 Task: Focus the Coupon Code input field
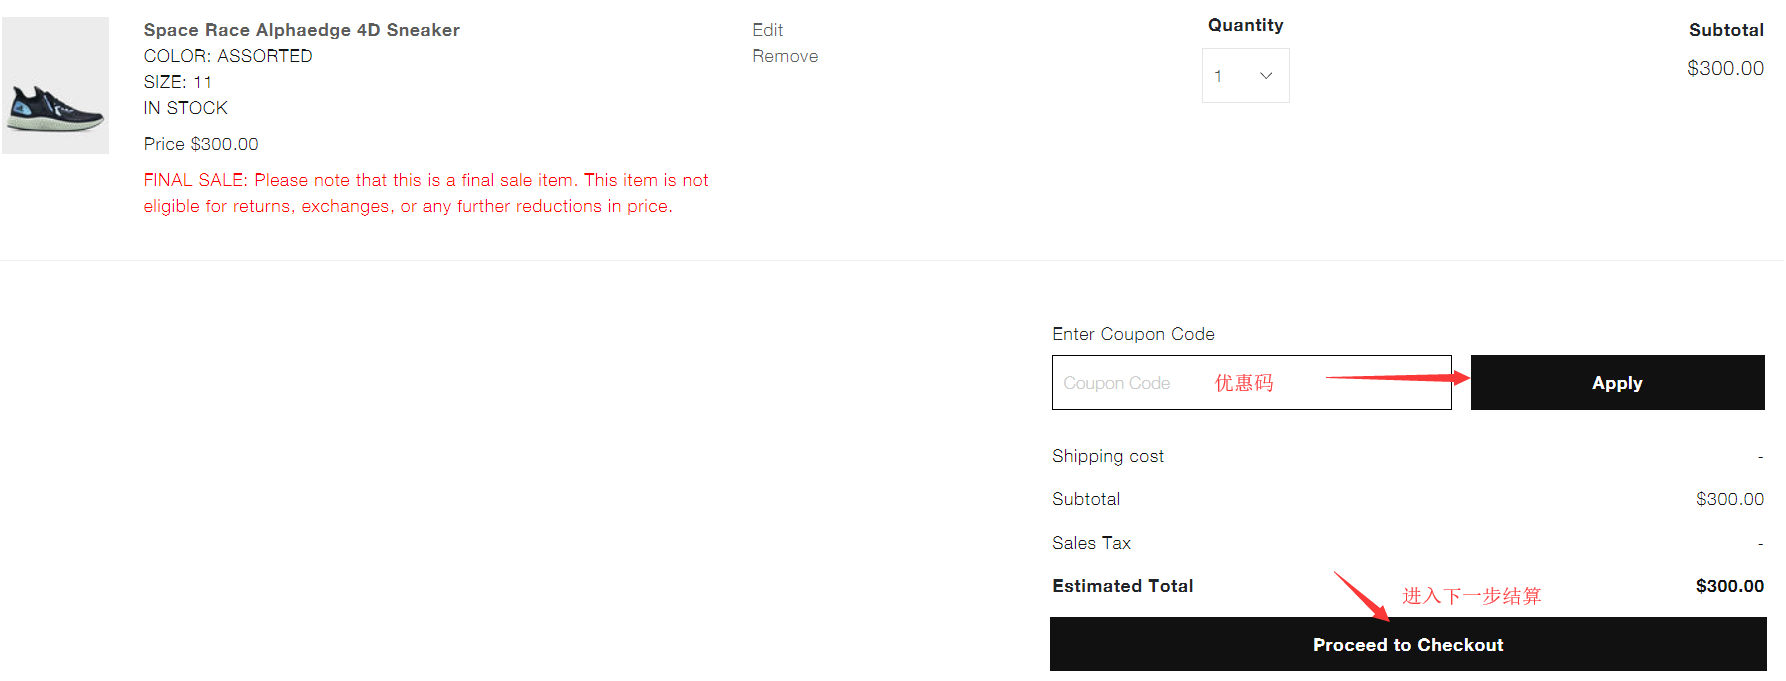[x=1130, y=383]
